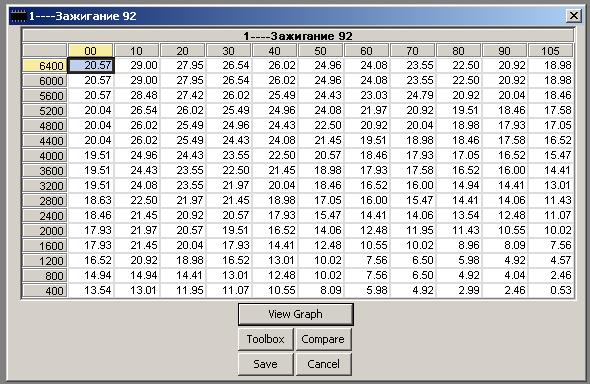Click cell 4.04 in row 800
The width and height of the screenshot is (590, 384).
[x=505, y=275]
